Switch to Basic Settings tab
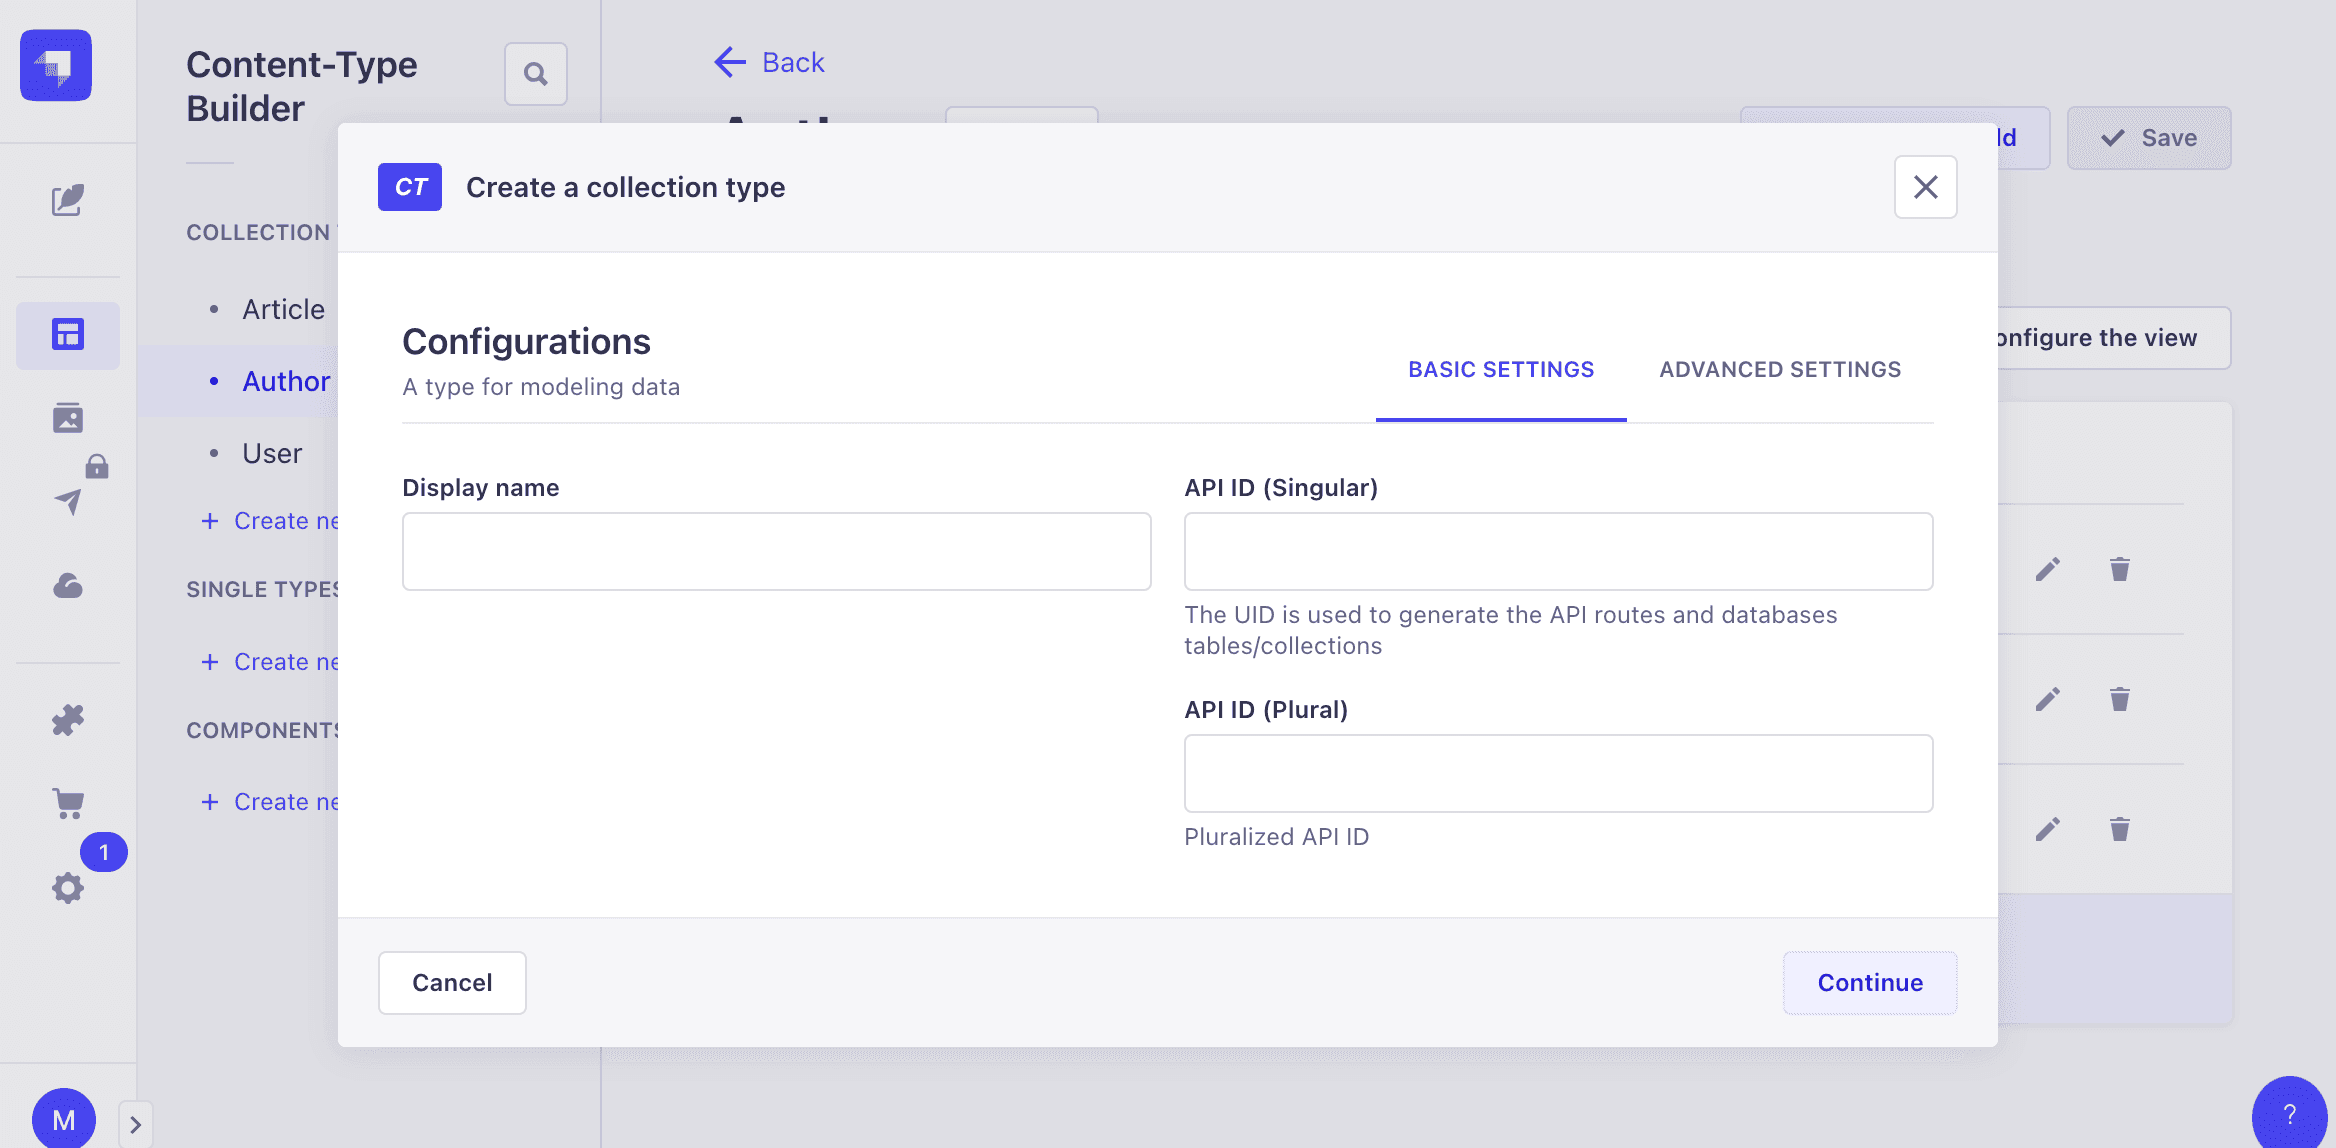 [x=1501, y=370]
